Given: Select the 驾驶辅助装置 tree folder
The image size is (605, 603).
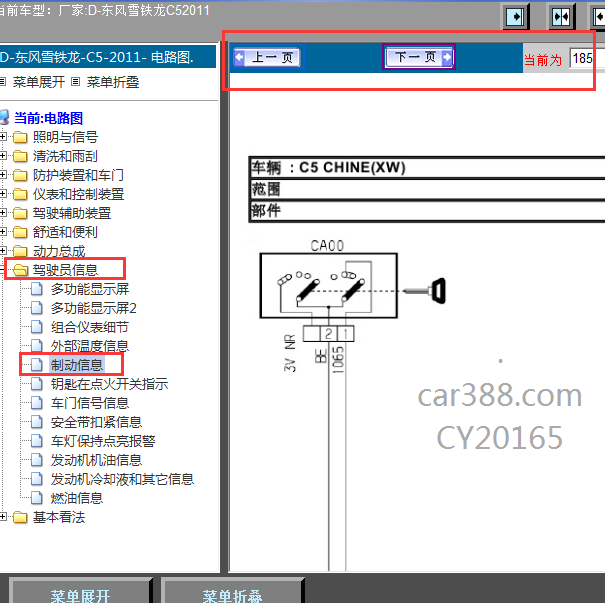Looking at the screenshot, I should point(72,213).
